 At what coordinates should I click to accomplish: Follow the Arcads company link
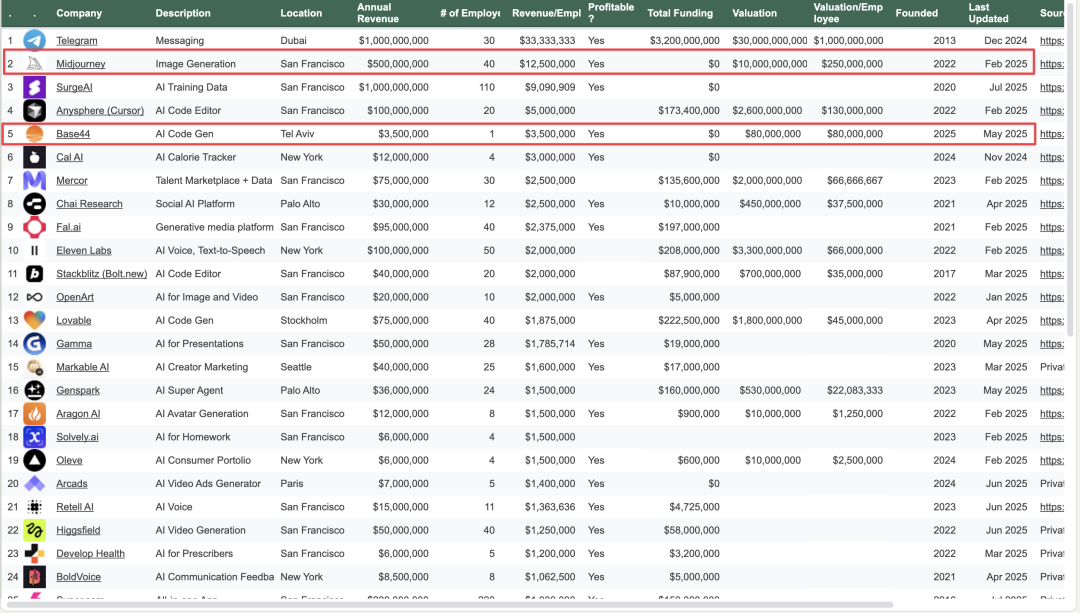72,484
